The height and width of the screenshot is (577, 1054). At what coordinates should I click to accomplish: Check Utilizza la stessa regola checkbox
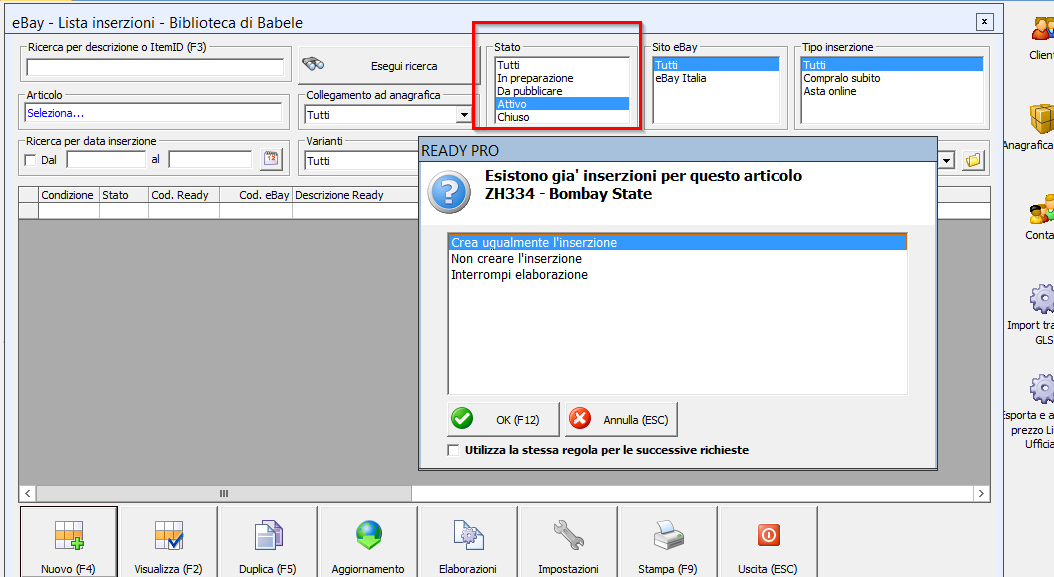(x=454, y=450)
